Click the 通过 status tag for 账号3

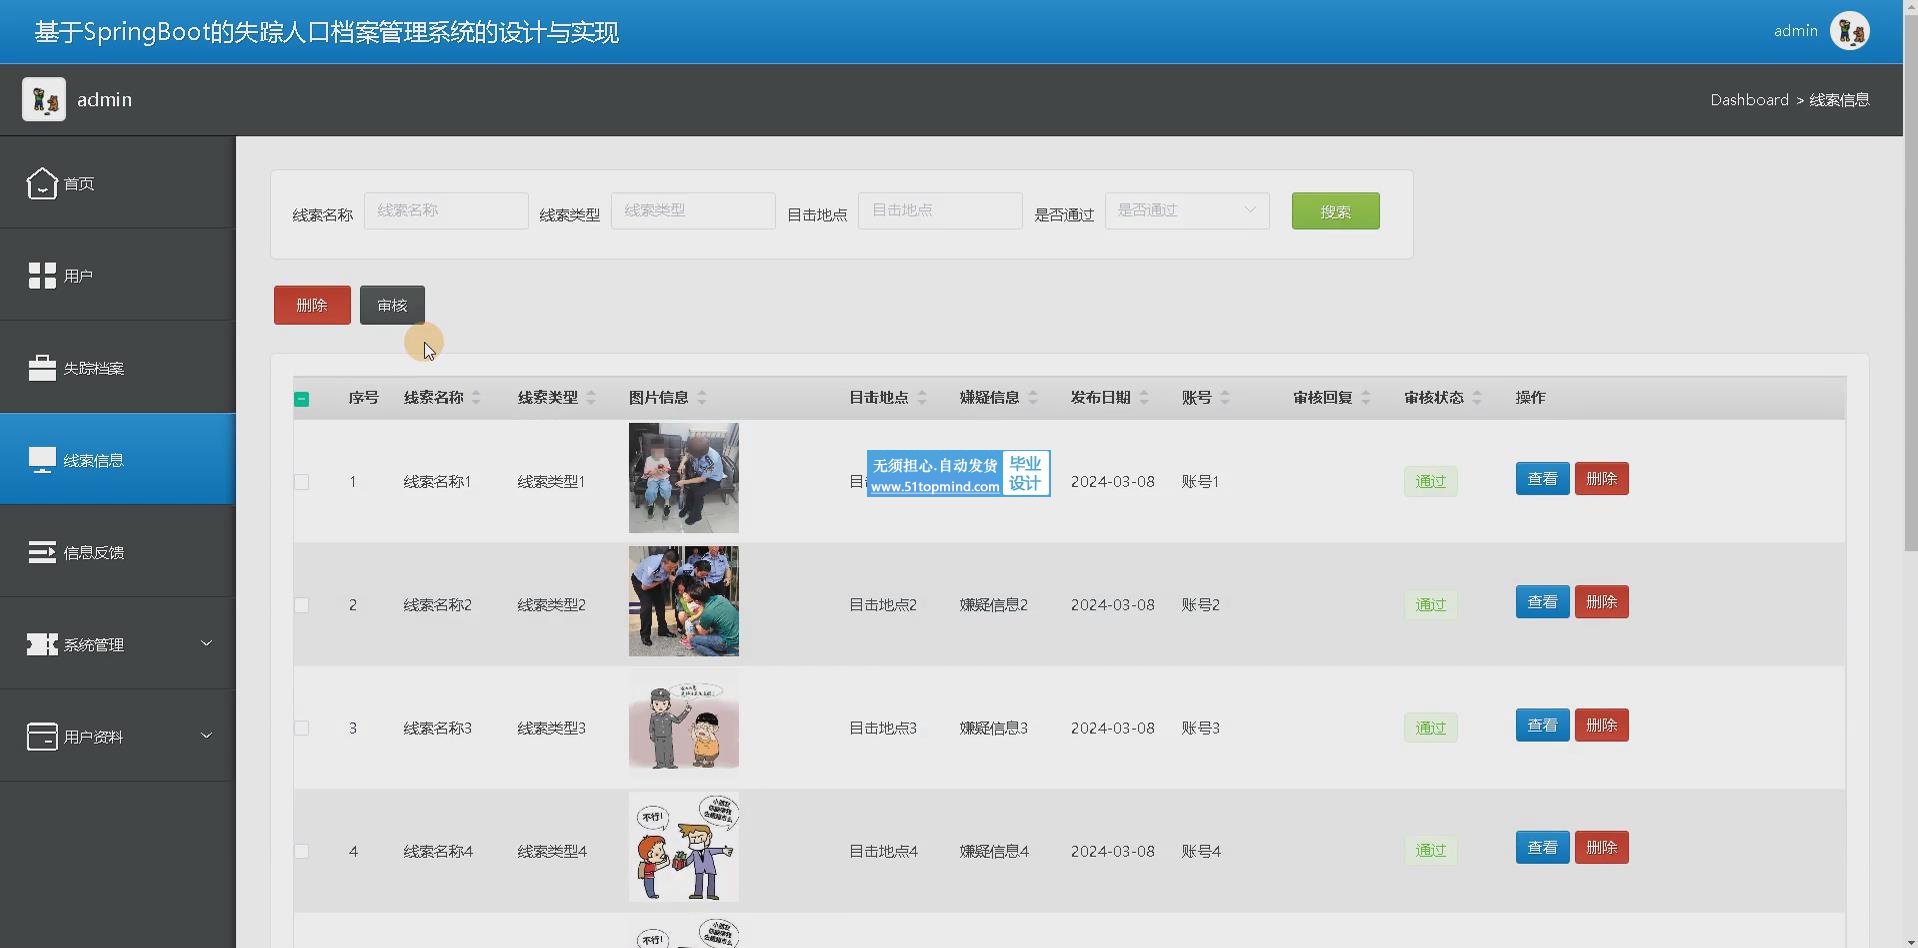[x=1430, y=728]
